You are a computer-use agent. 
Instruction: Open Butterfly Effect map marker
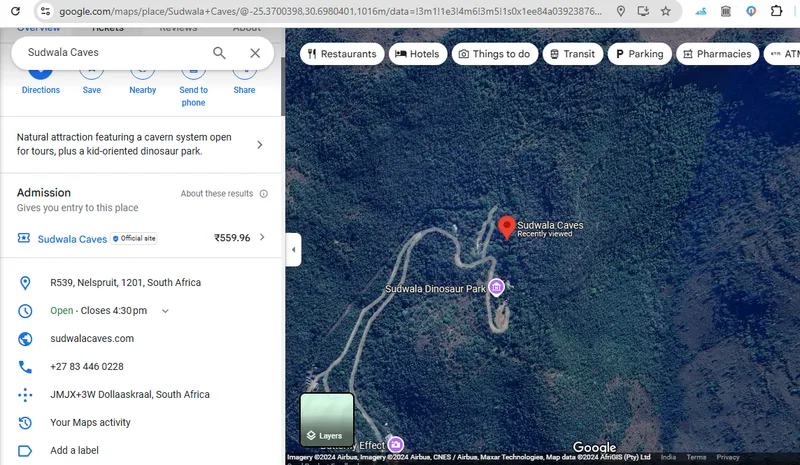(395, 445)
